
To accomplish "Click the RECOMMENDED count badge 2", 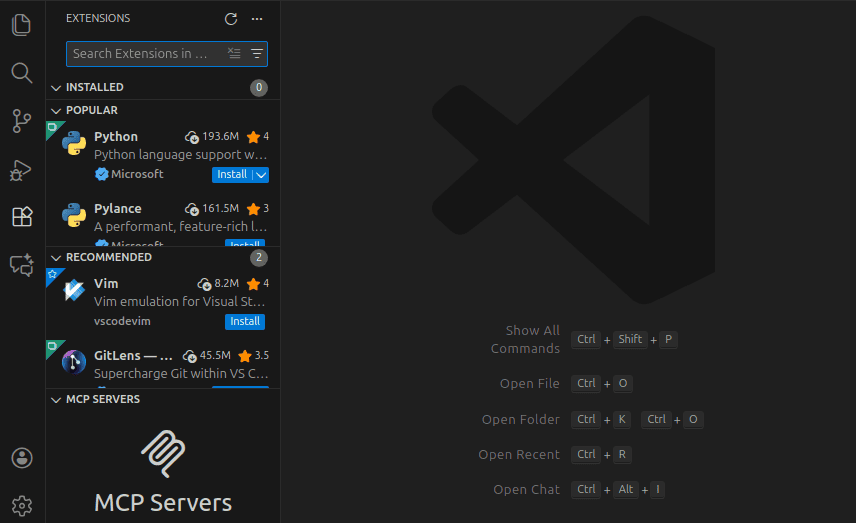I will click(x=259, y=257).
